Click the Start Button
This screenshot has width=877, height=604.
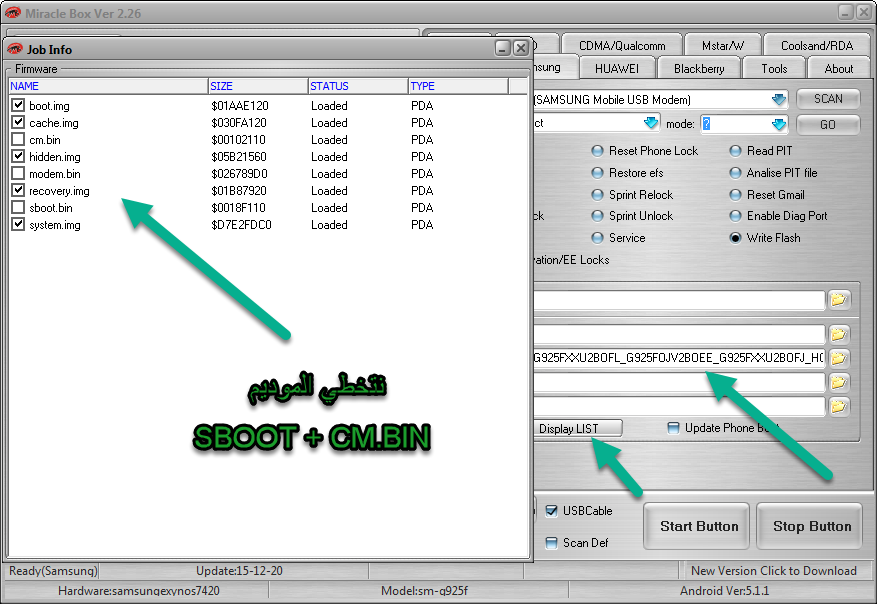pyautogui.click(x=696, y=526)
